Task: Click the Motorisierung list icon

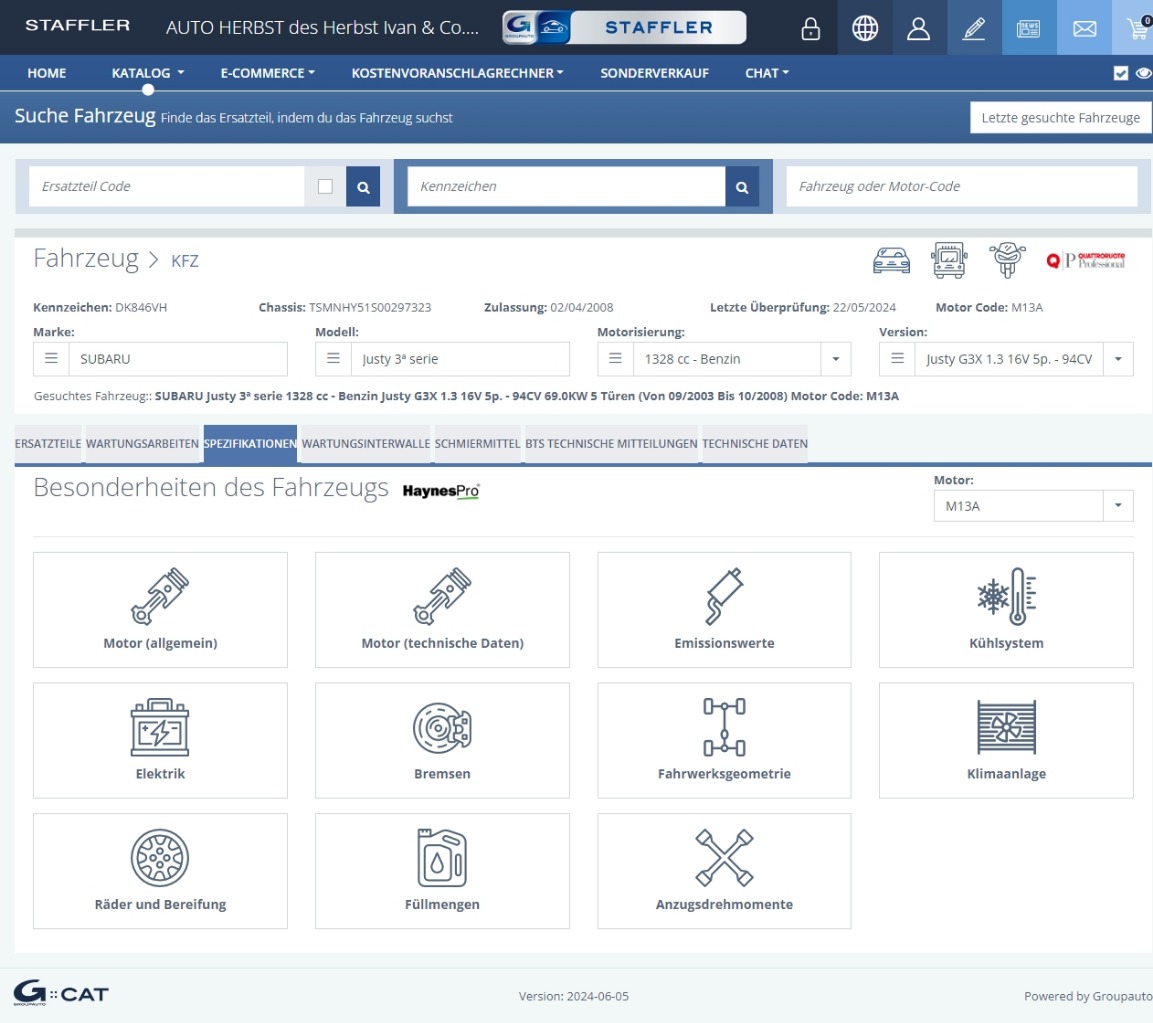Action: (x=615, y=359)
